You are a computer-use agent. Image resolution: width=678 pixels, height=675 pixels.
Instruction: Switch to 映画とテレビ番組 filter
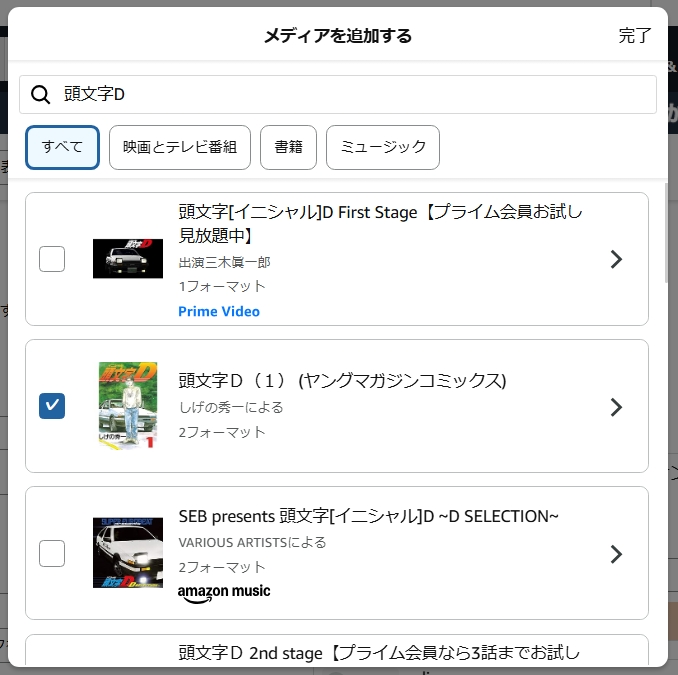(x=180, y=147)
